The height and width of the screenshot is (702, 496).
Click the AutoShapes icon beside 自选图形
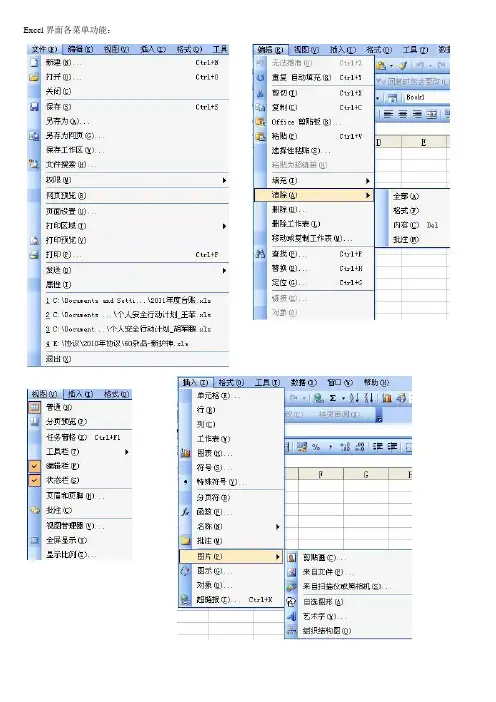tap(291, 602)
